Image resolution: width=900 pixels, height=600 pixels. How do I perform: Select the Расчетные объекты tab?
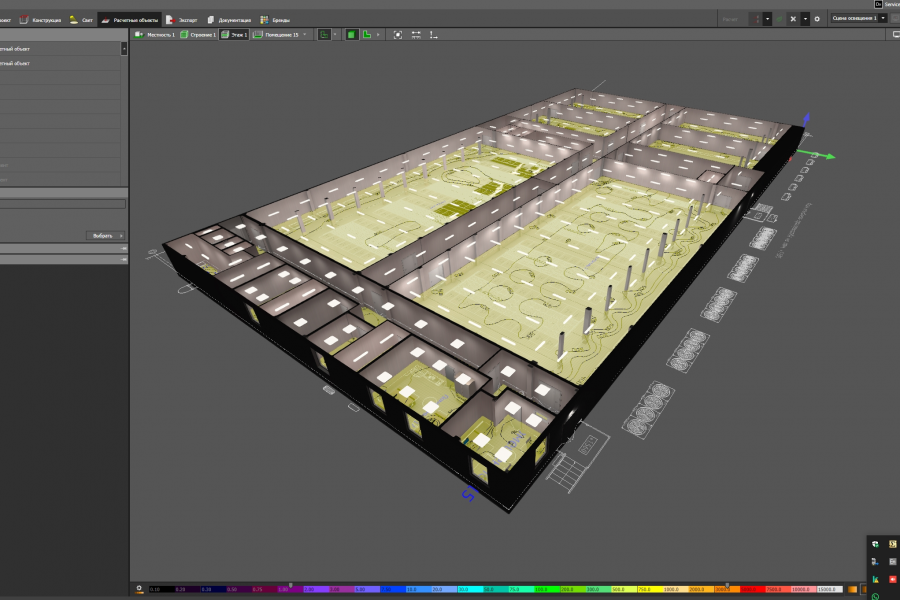(130, 20)
